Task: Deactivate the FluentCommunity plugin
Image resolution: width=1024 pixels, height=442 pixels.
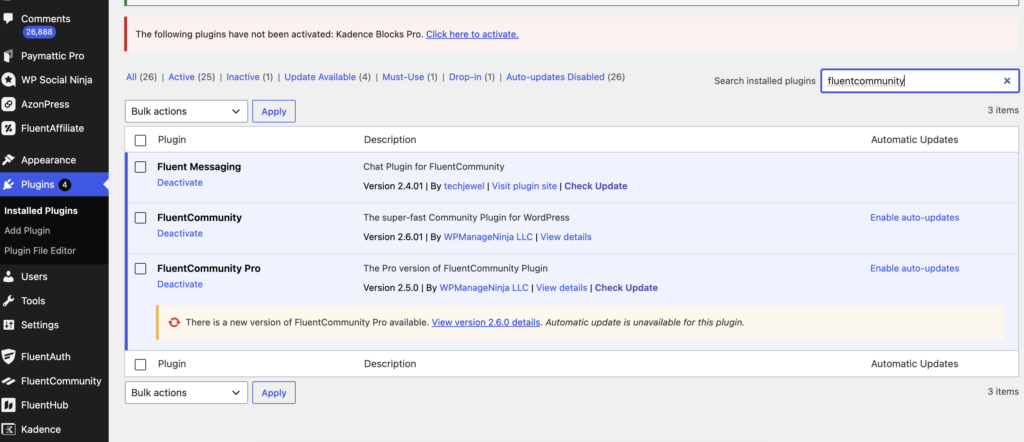Action: 180,234
